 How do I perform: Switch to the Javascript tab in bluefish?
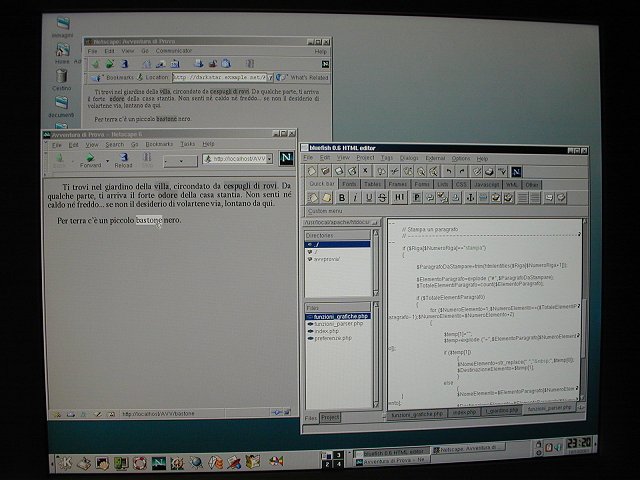pos(486,185)
